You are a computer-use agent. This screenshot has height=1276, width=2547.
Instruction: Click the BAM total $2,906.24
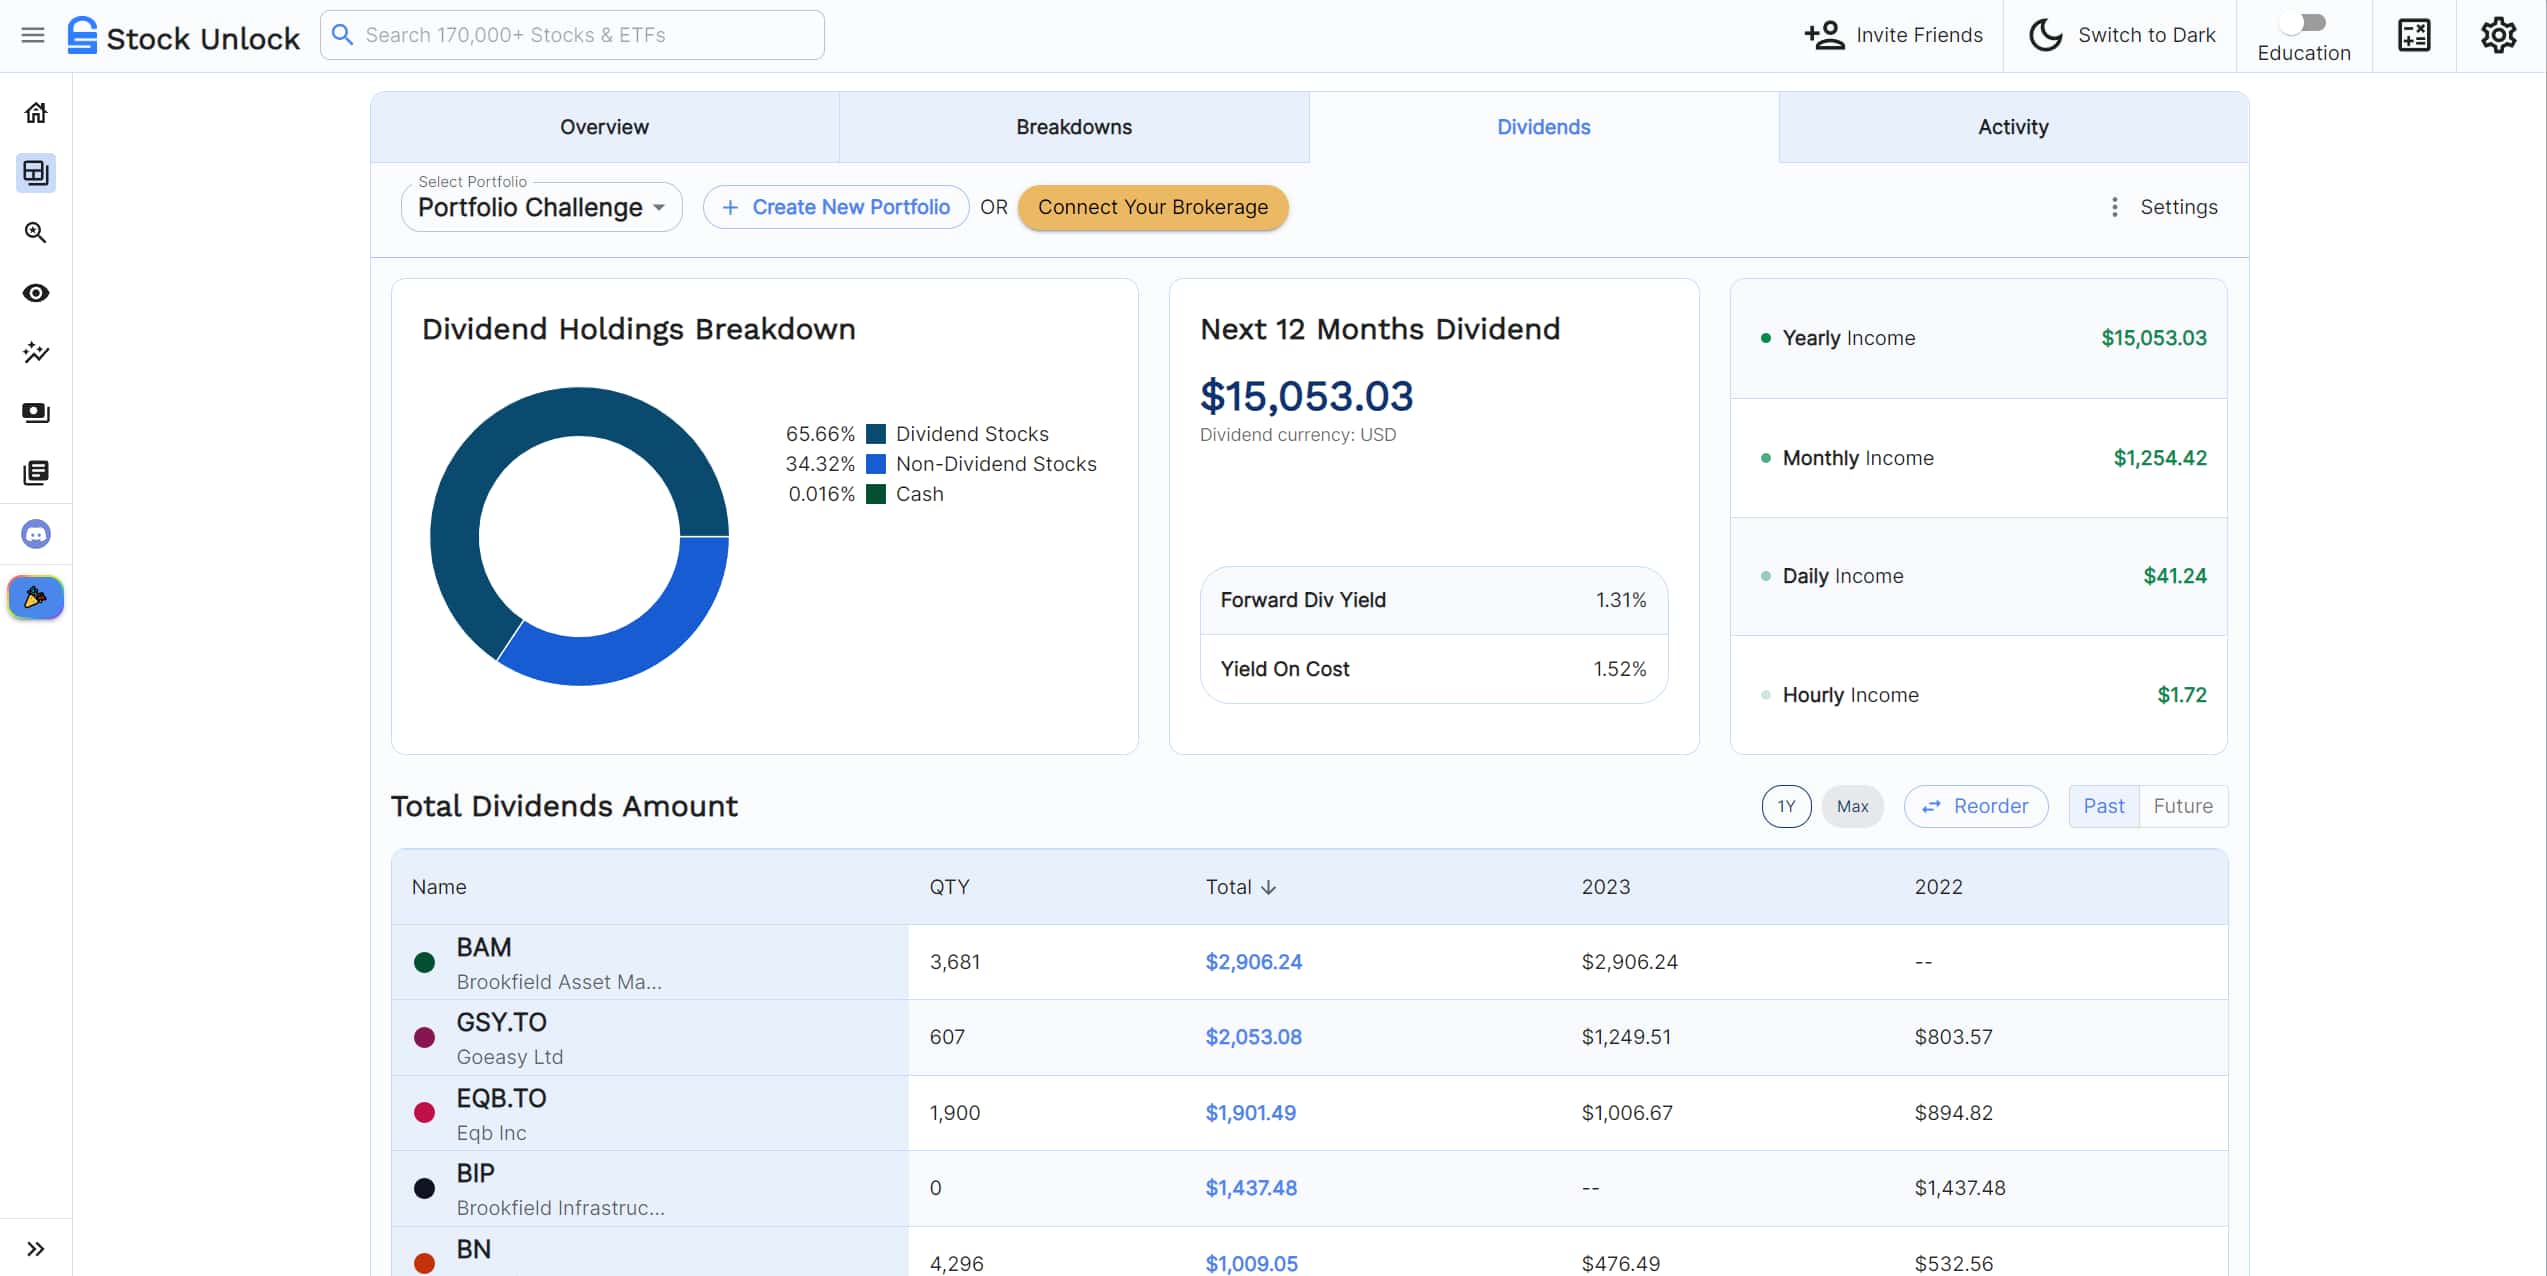[x=1253, y=962]
